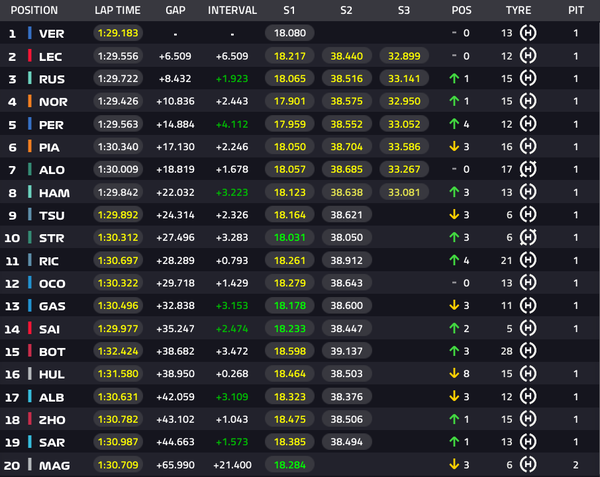Open driver HAM's name entry

54,193
